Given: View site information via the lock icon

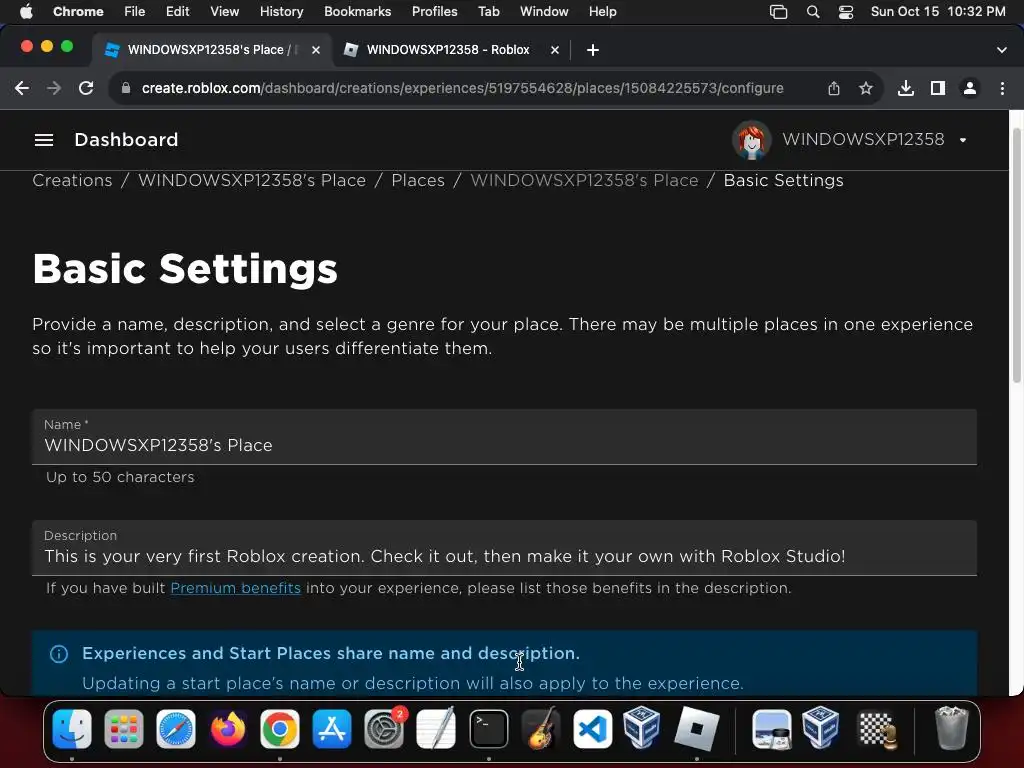Looking at the screenshot, I should 126,88.
